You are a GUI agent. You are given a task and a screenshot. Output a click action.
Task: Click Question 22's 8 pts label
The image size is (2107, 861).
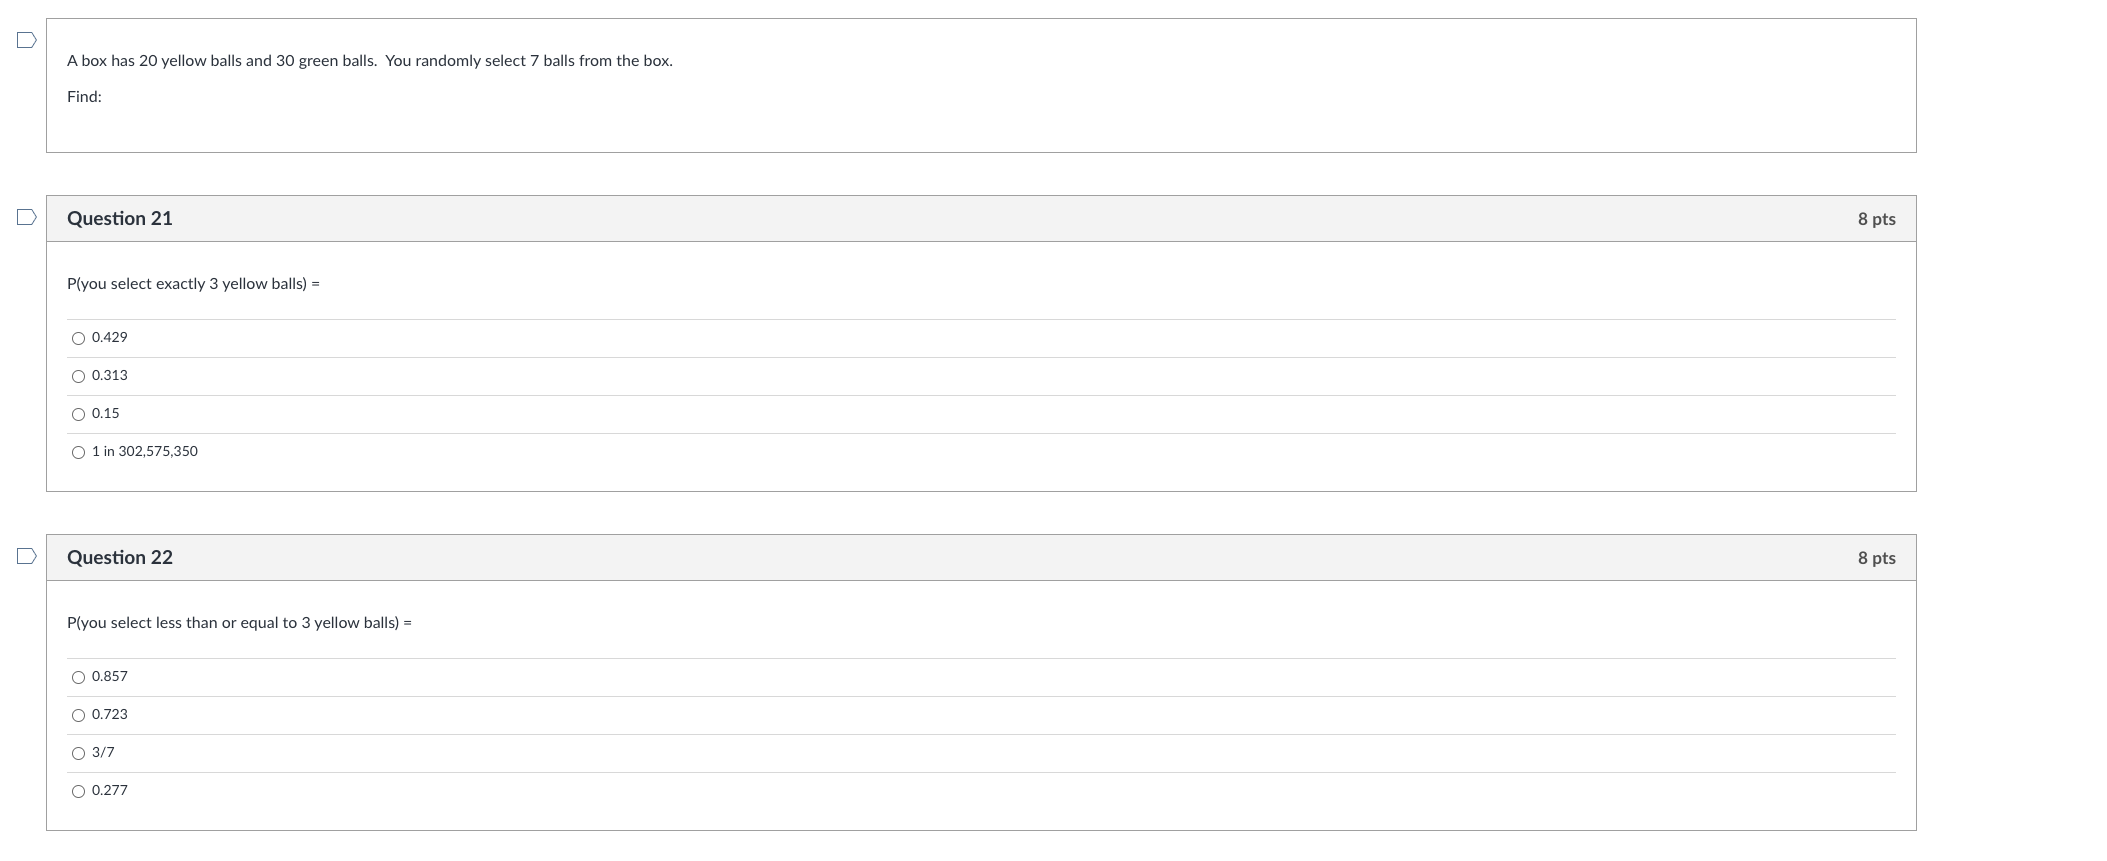(x=1876, y=558)
